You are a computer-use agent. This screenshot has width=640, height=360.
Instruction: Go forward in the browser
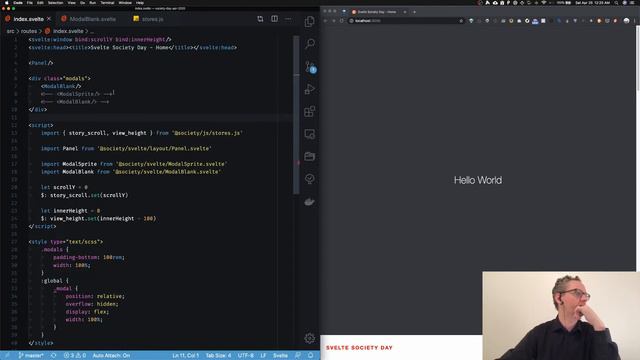tap(333, 20)
